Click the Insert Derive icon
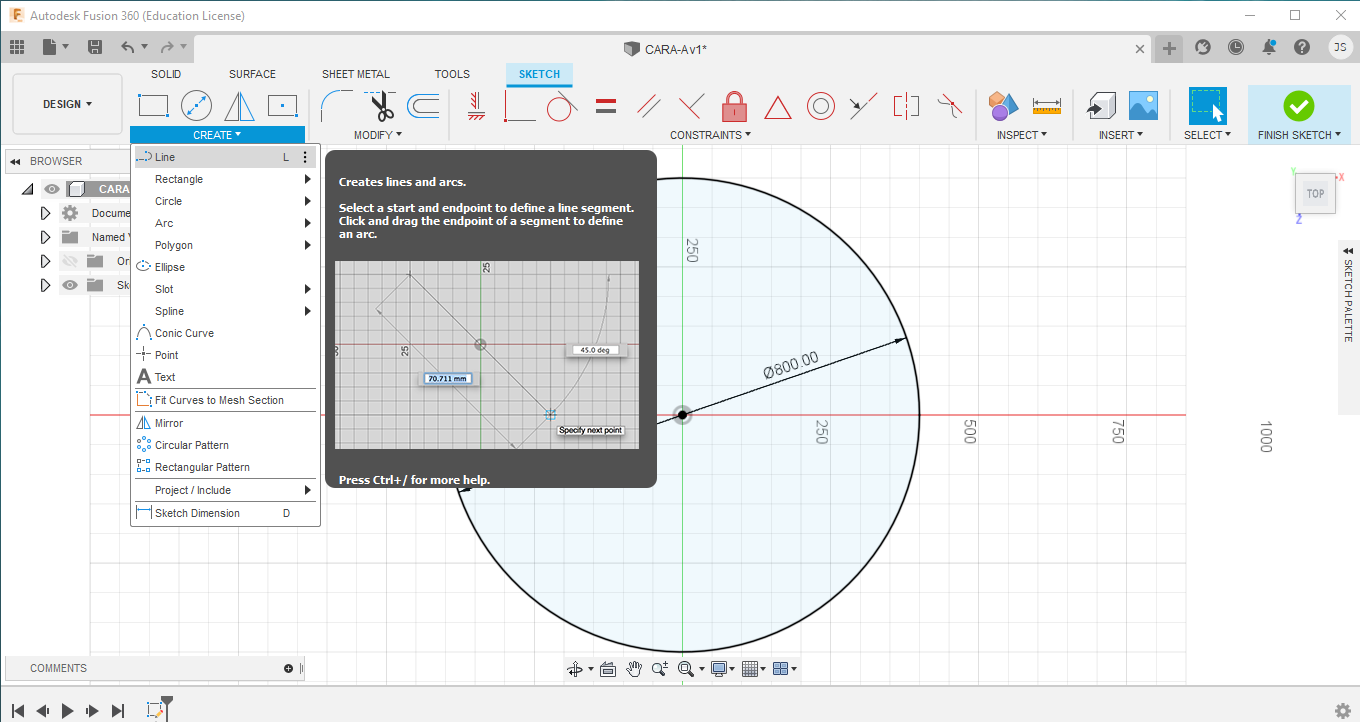Screen dimensions: 1360x722 click(x=1101, y=105)
